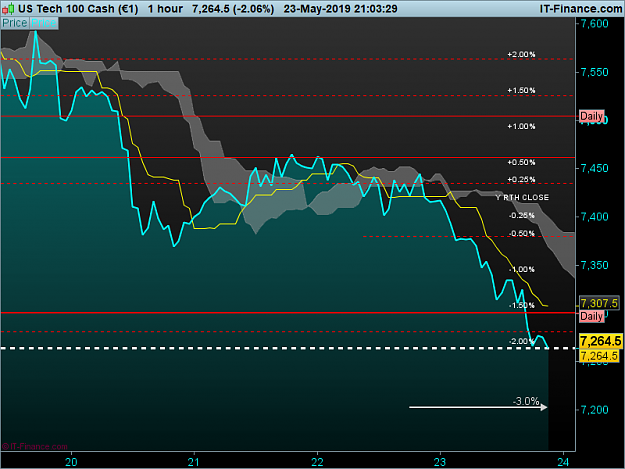Screen dimensions: 625x469
Task: Click the '-2.00%' level label
Action: click(521, 341)
